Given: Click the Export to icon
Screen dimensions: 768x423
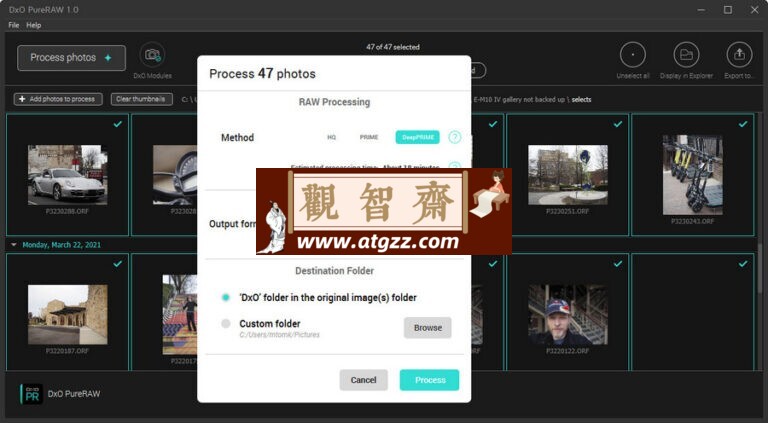Looking at the screenshot, I should (x=739, y=55).
